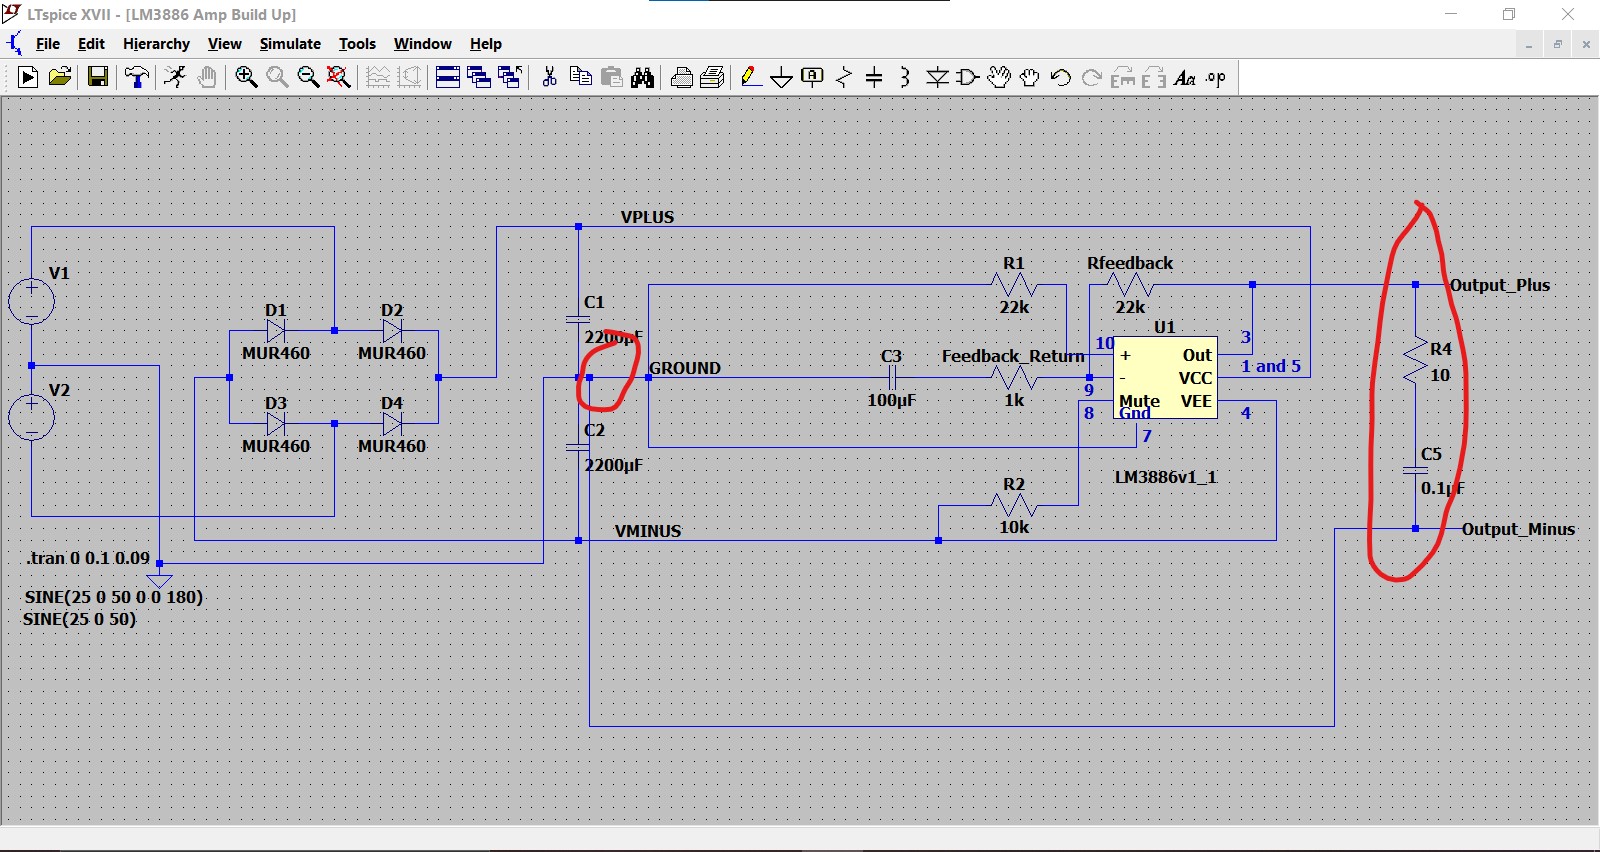Click the VPLUS net label
The image size is (1600, 852).
(x=647, y=217)
